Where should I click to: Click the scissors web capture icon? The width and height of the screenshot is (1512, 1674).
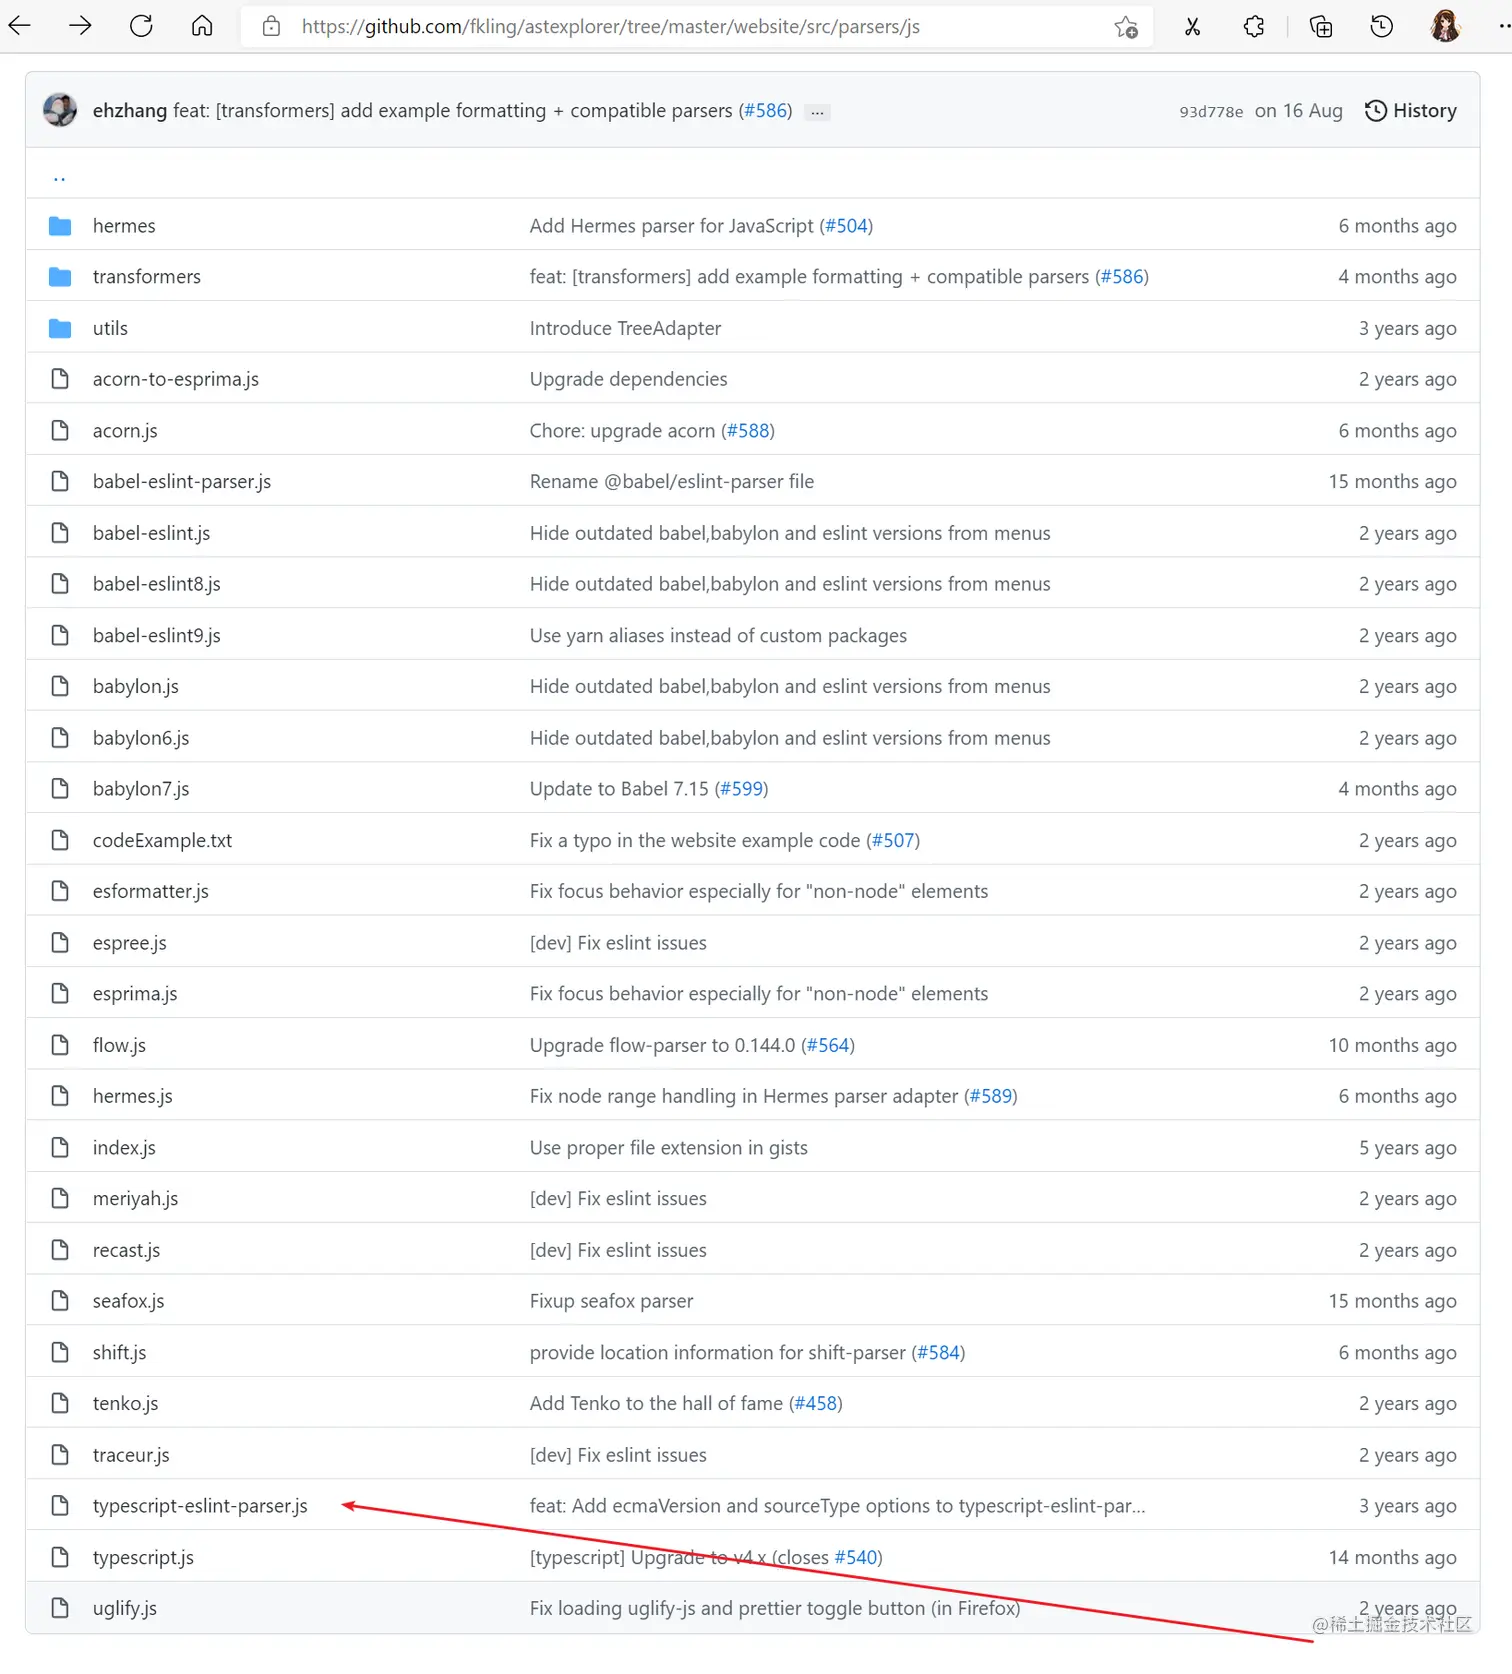click(x=1192, y=27)
